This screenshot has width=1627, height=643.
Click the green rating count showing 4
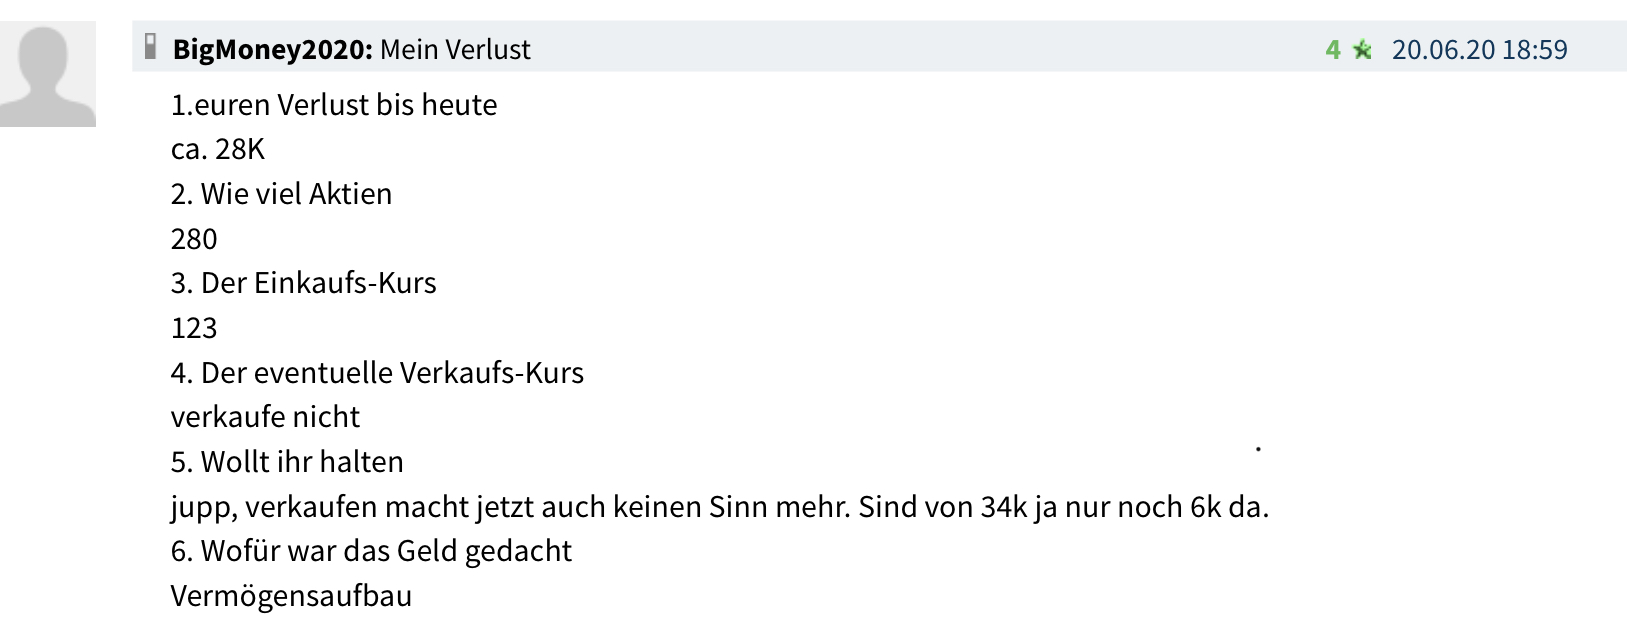pos(1334,48)
